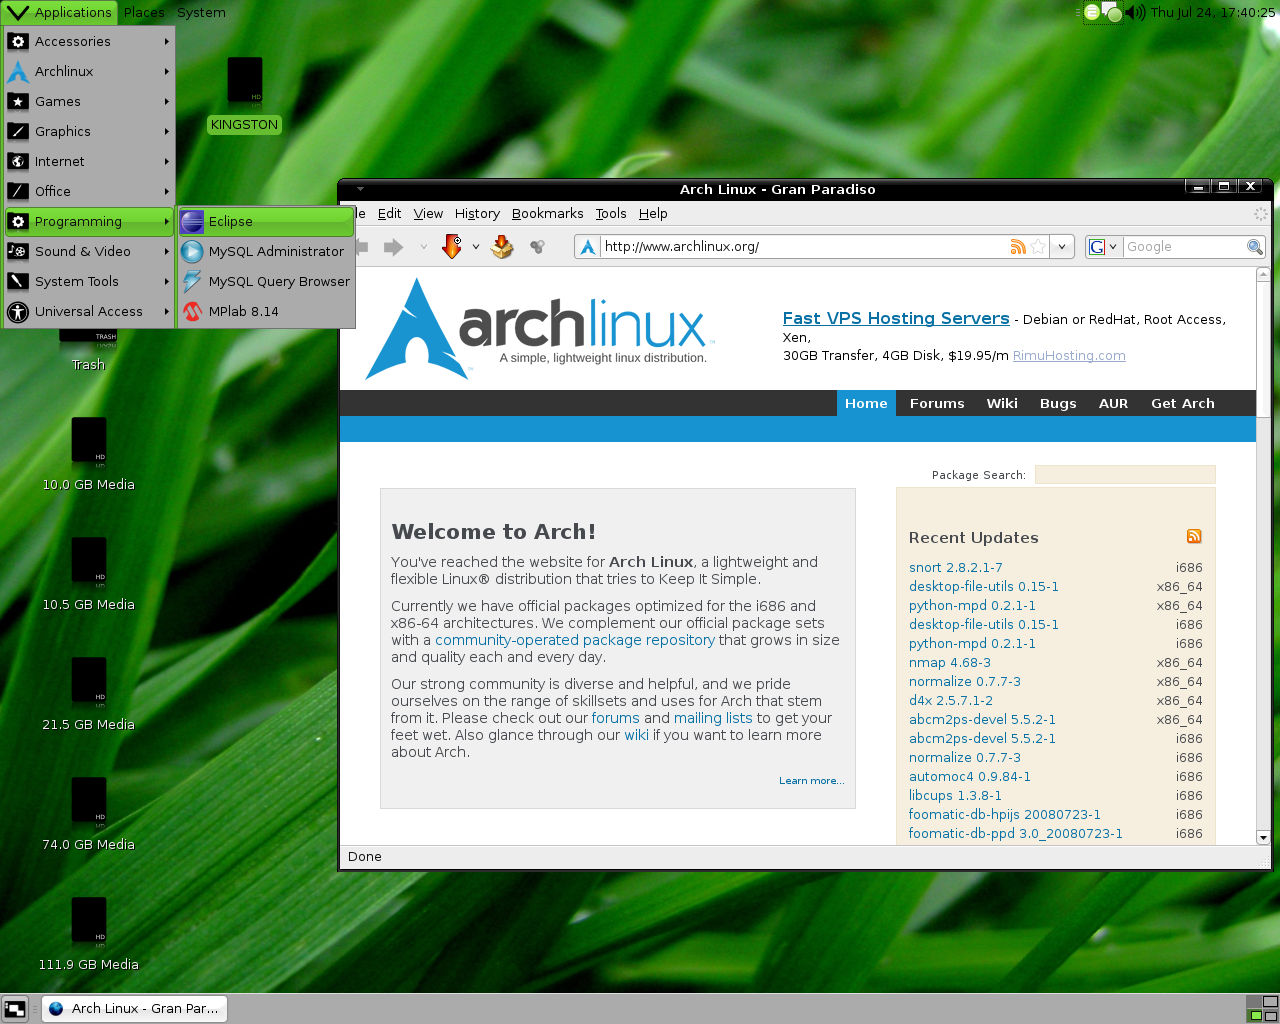Bookmark this page with the star icon
Viewport: 1280px width, 1024px height.
[x=1038, y=247]
